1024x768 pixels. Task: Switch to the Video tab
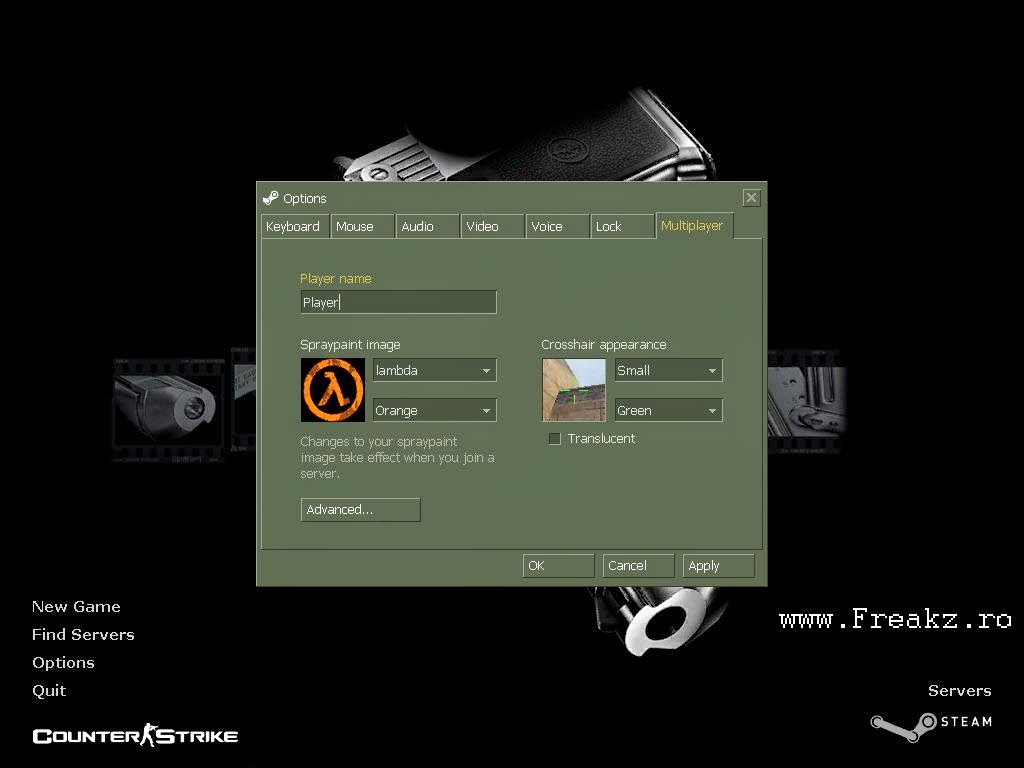pyautogui.click(x=492, y=227)
